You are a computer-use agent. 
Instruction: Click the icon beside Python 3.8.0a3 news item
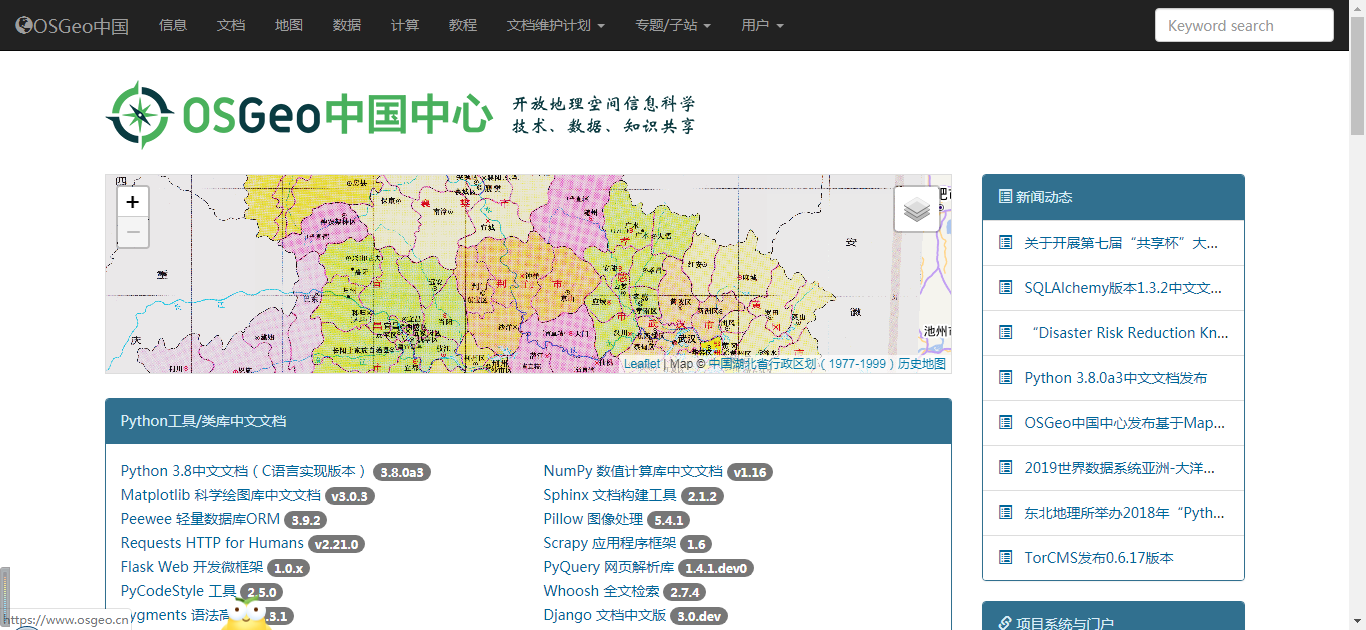[x=1005, y=378]
